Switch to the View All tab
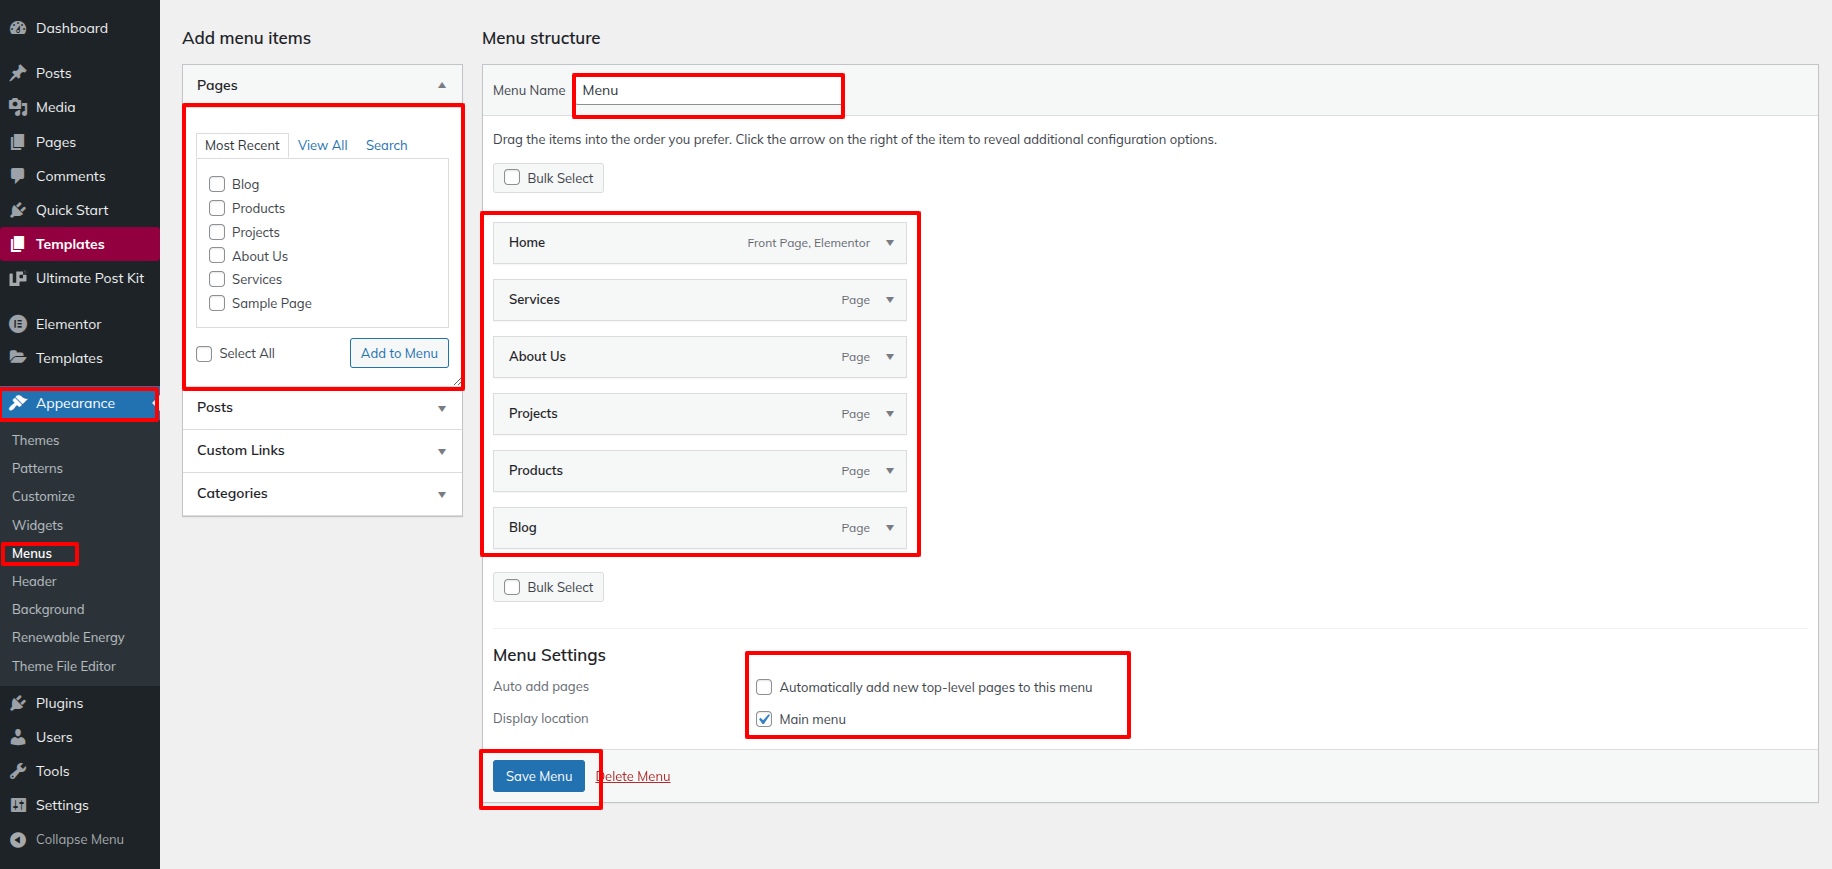This screenshot has height=869, width=1832. click(x=322, y=145)
